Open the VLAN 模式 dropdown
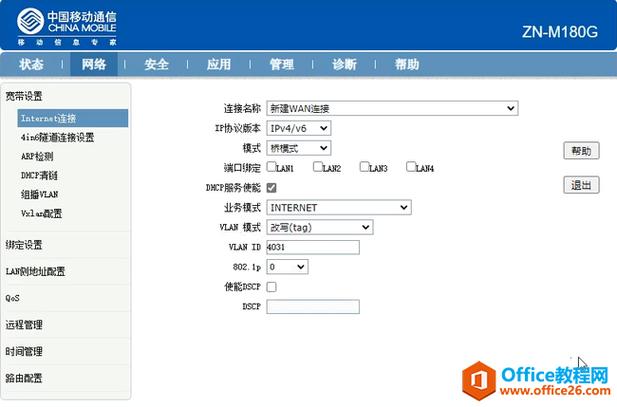 (320, 227)
